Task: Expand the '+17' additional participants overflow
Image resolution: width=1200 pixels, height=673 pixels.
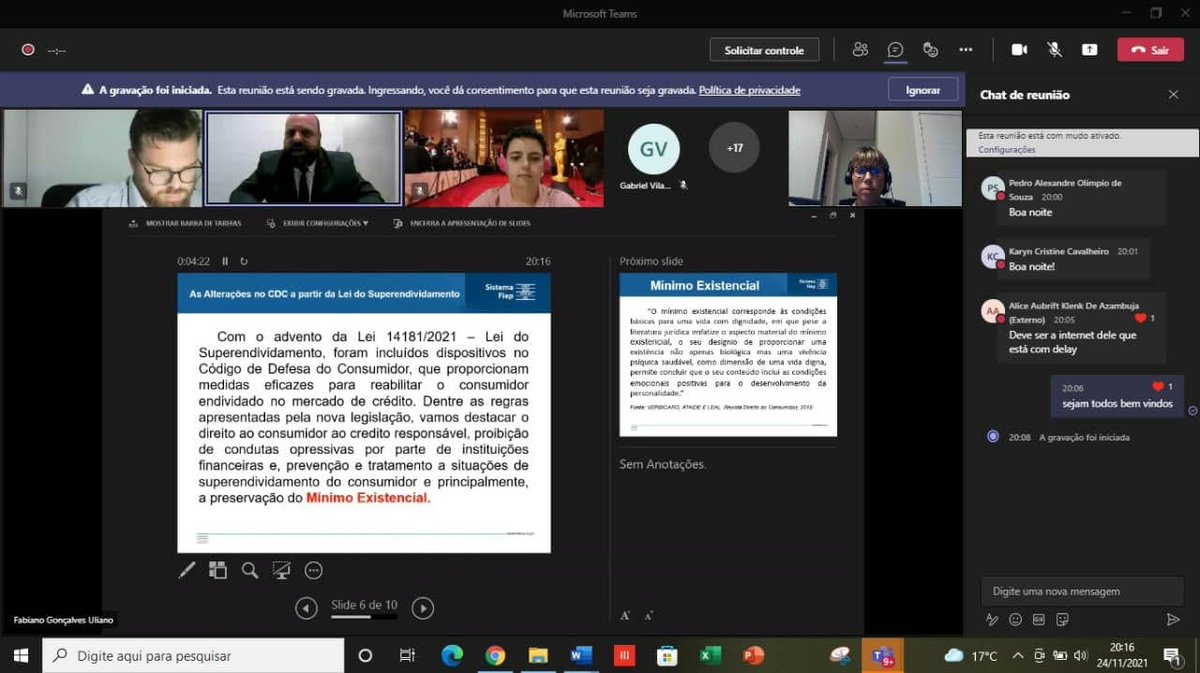Action: 734,148
